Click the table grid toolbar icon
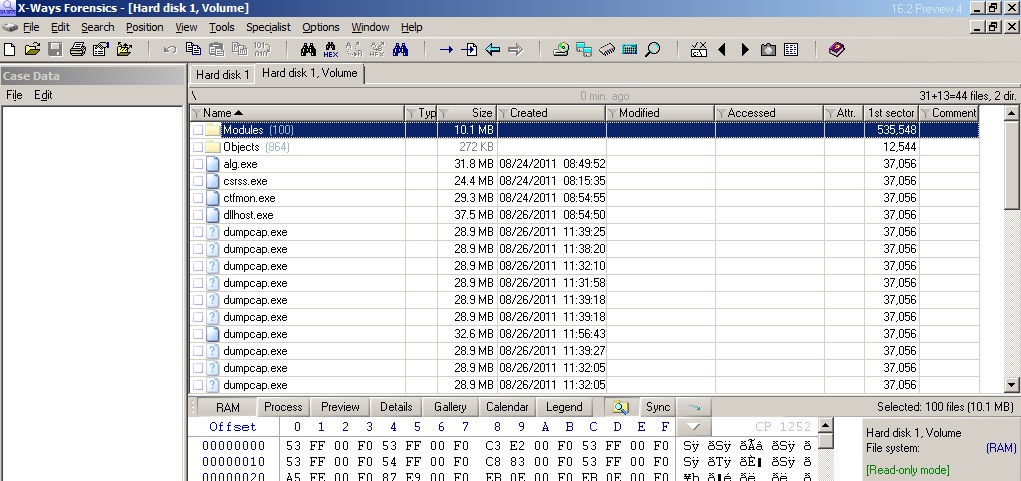This screenshot has width=1021, height=481. pyautogui.click(x=791, y=49)
